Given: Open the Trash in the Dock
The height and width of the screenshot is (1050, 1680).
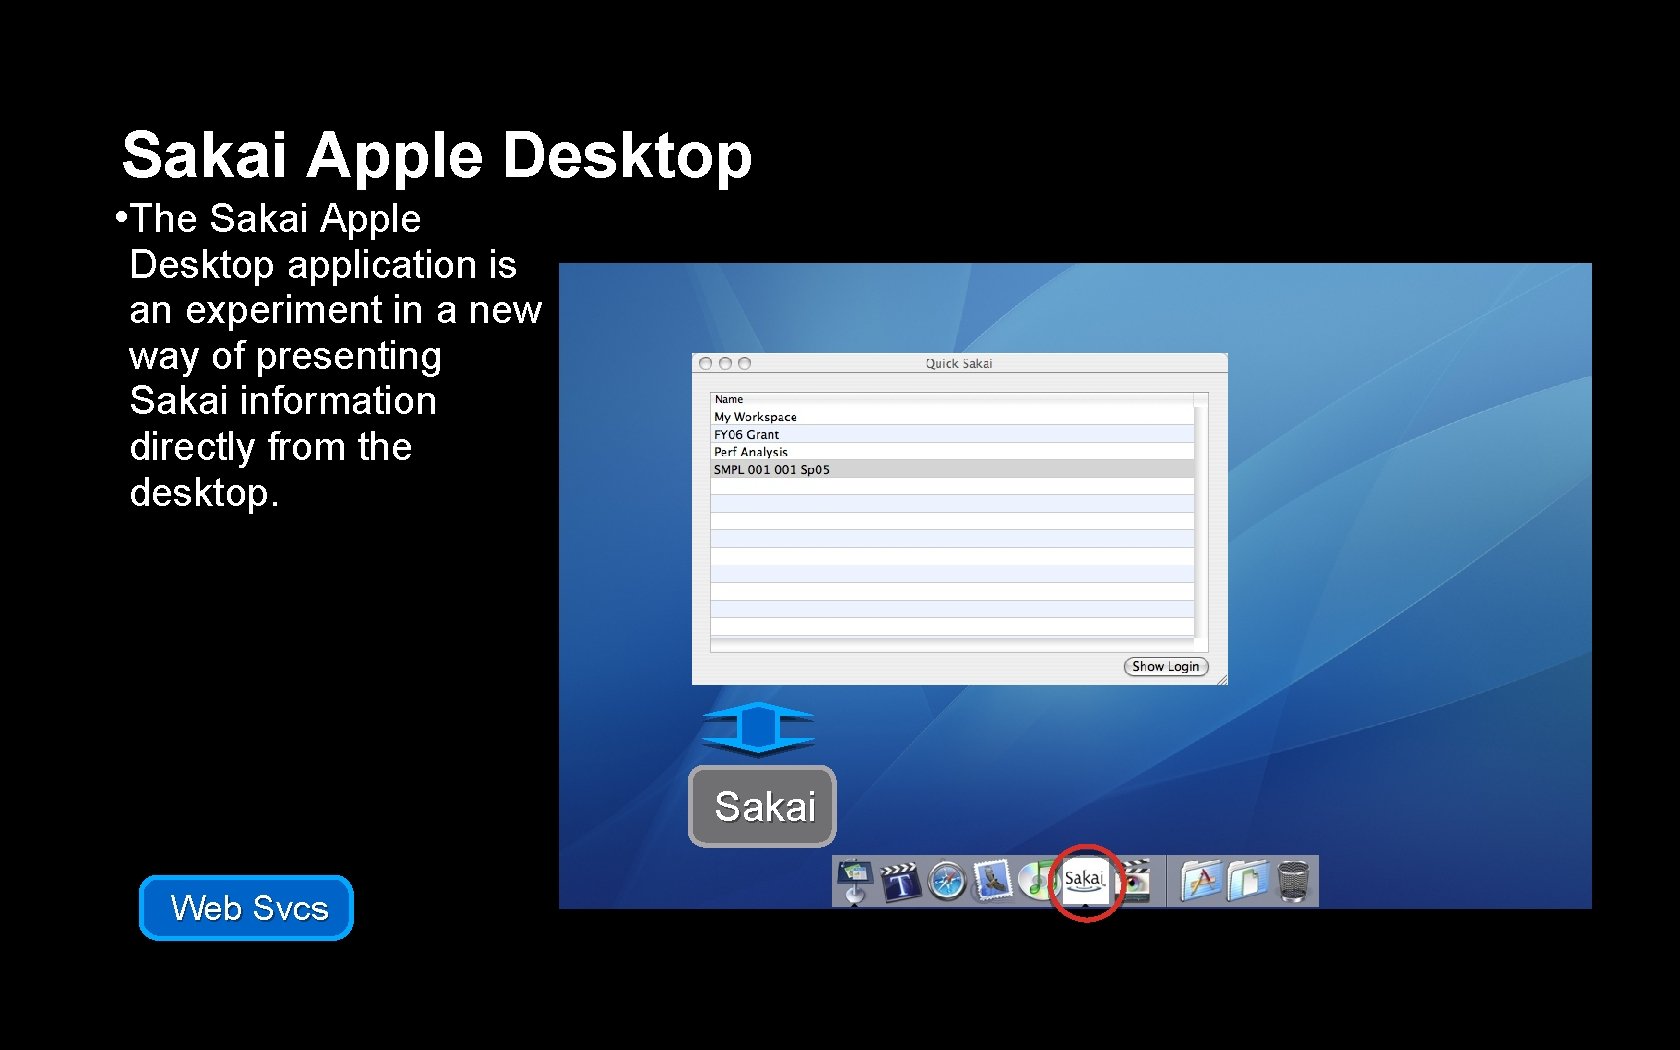Looking at the screenshot, I should pyautogui.click(x=1293, y=881).
